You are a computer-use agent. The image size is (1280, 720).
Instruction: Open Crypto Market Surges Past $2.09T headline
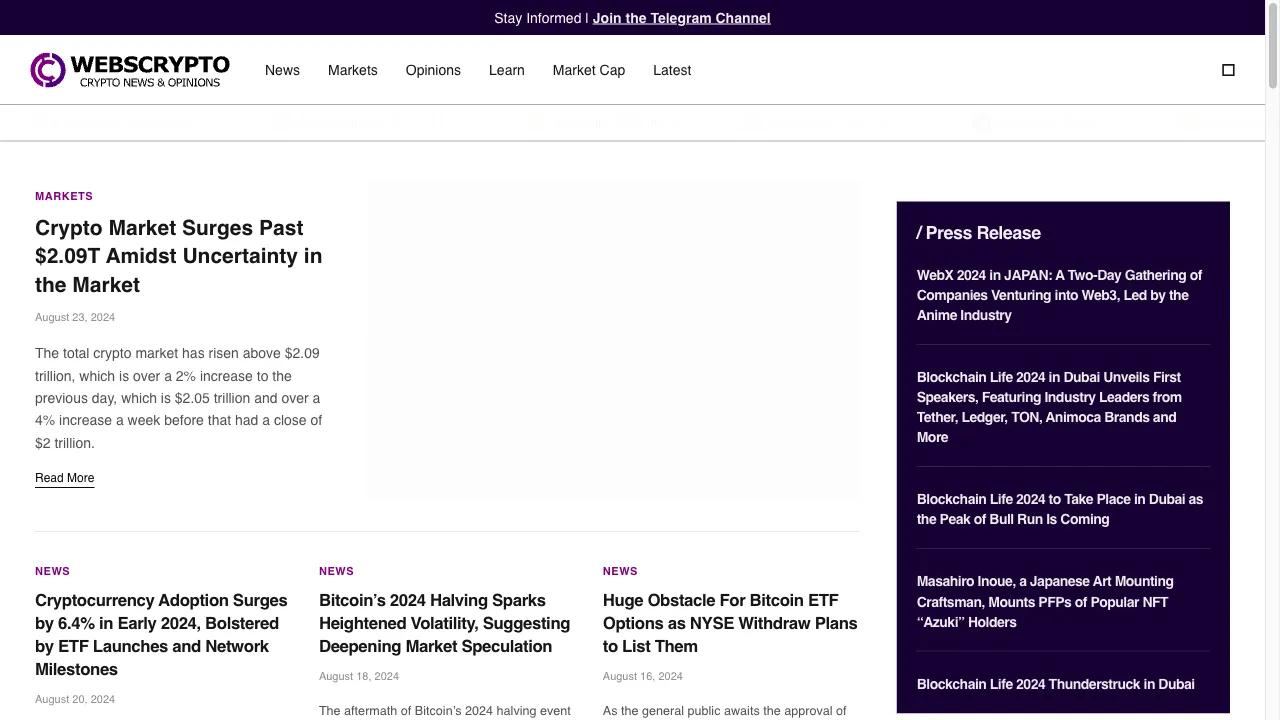coord(179,256)
